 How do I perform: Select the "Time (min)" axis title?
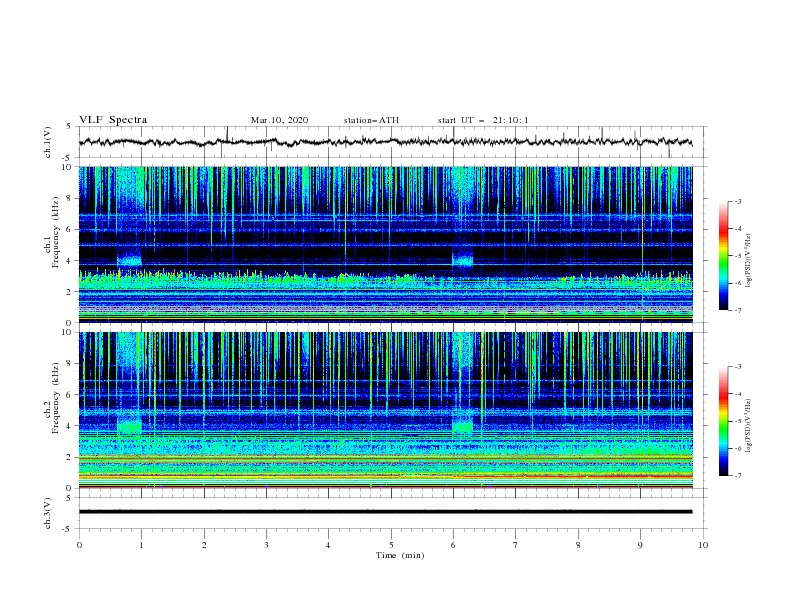[400, 555]
